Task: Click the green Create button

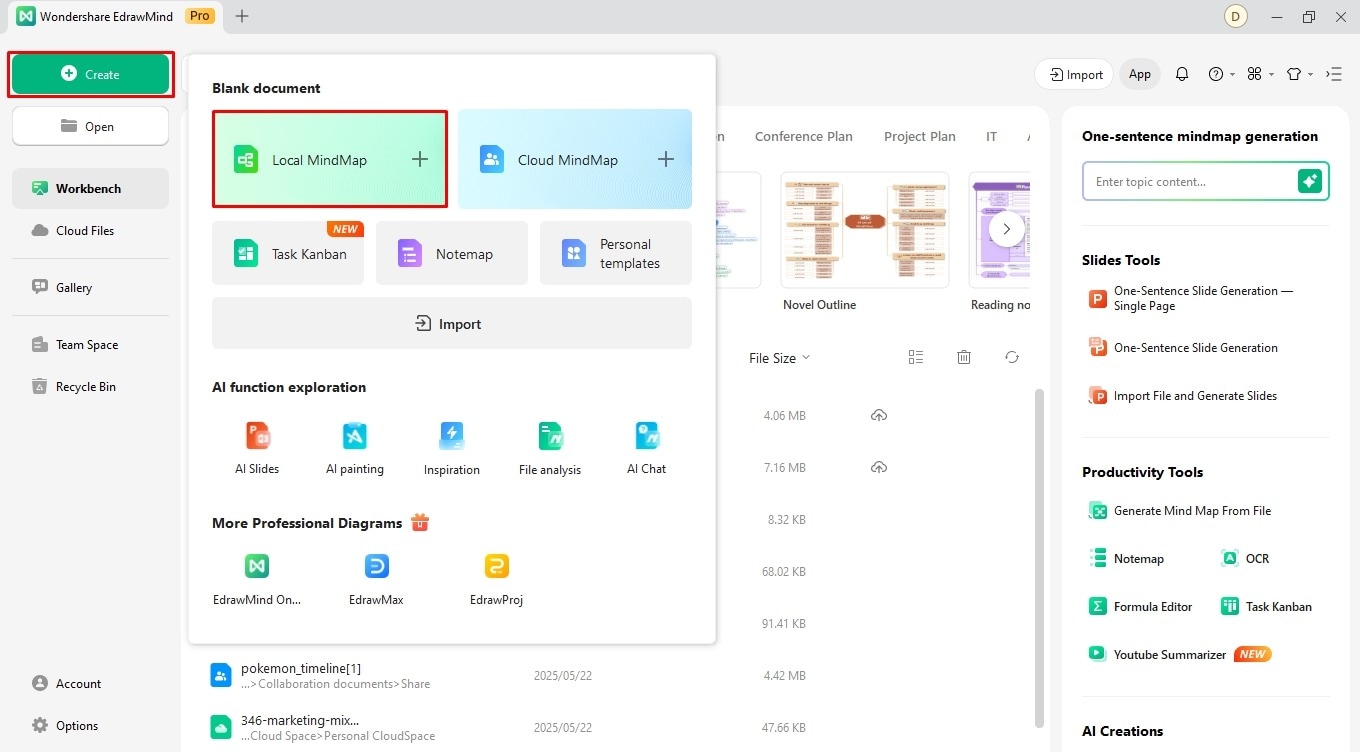Action: click(x=90, y=74)
